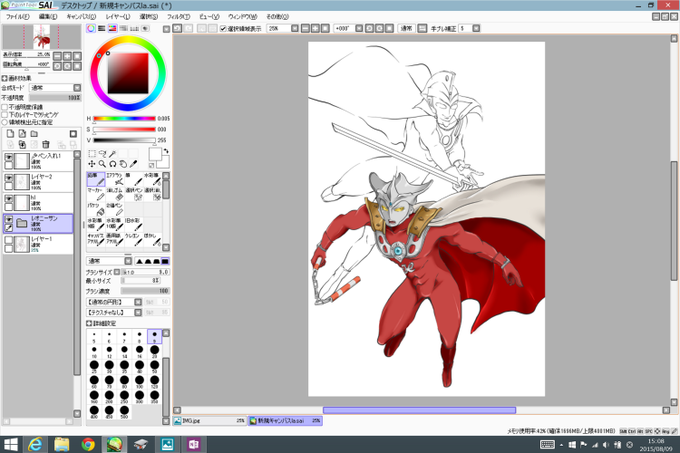Select brush size preset 20
This screenshot has width=680, height=453.
pos(154,351)
